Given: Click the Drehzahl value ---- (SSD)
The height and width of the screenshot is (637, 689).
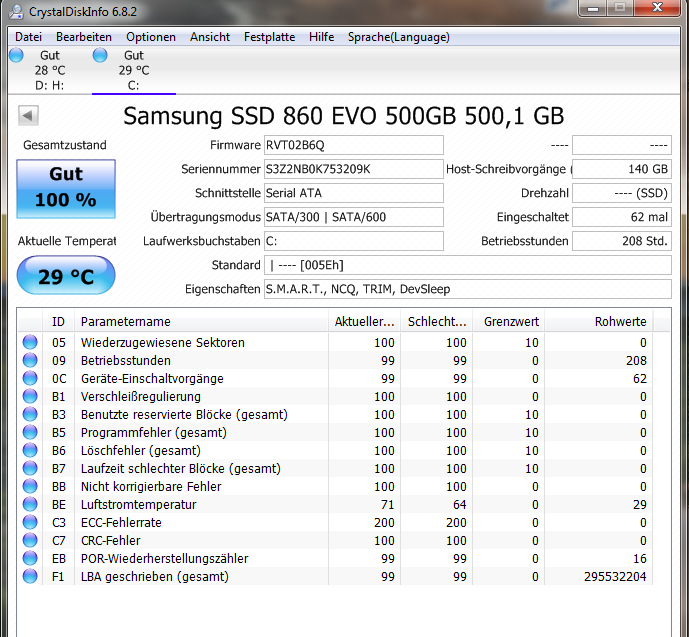Looking at the screenshot, I should [622, 193].
